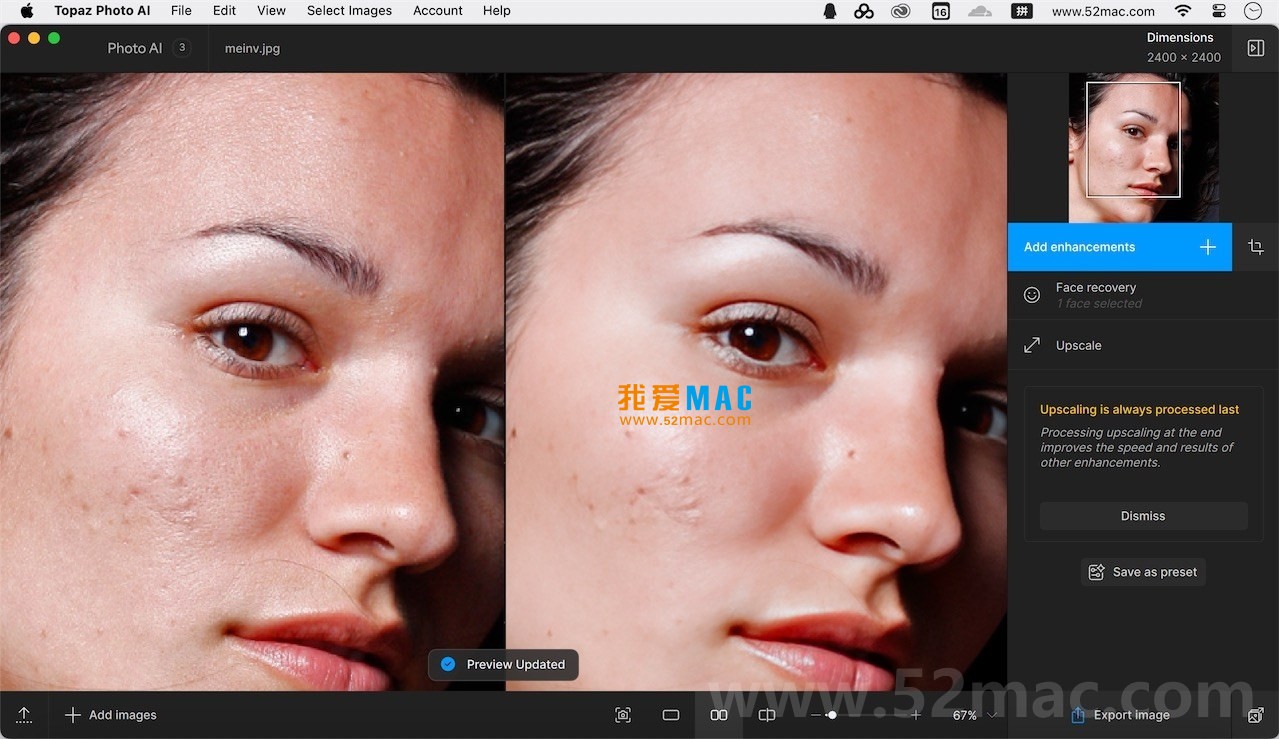The width and height of the screenshot is (1279, 739).
Task: Open the Account menu
Action: 437,11
